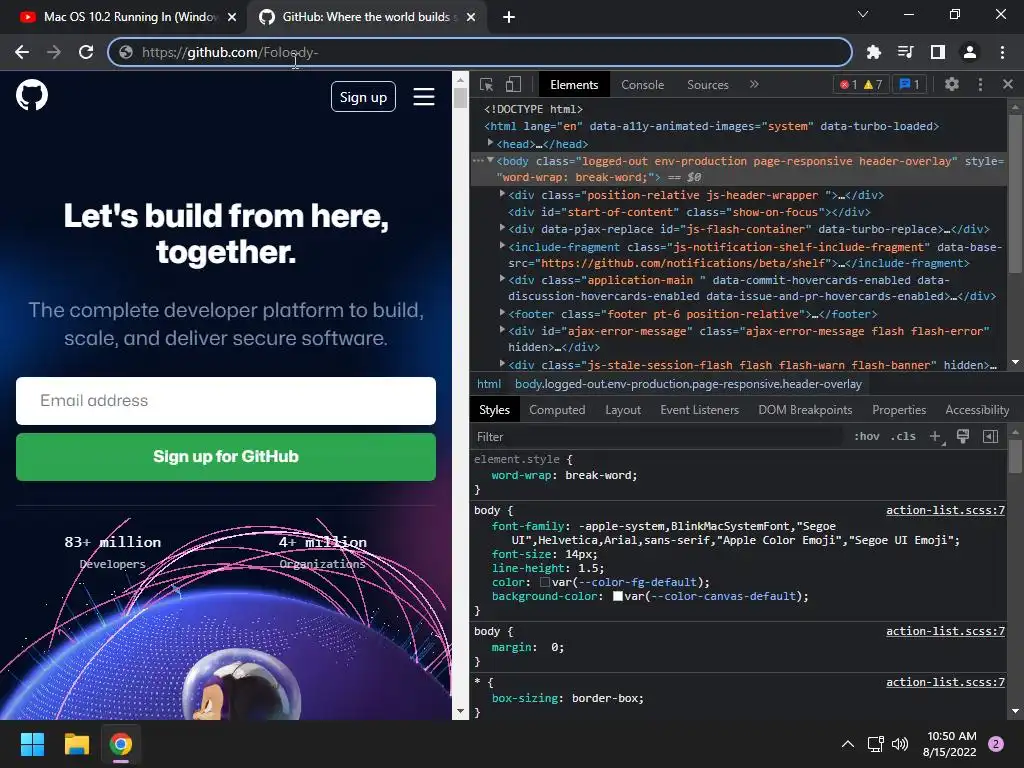
Task: Reload the current page
Action: pos(86,52)
